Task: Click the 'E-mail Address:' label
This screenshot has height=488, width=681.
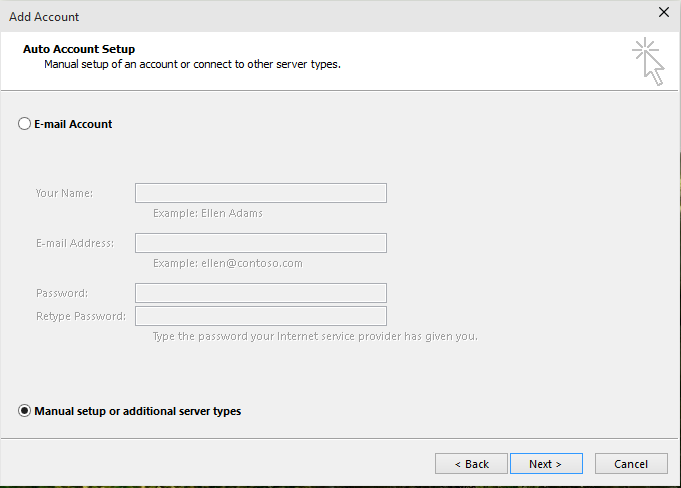Action: click(x=75, y=243)
